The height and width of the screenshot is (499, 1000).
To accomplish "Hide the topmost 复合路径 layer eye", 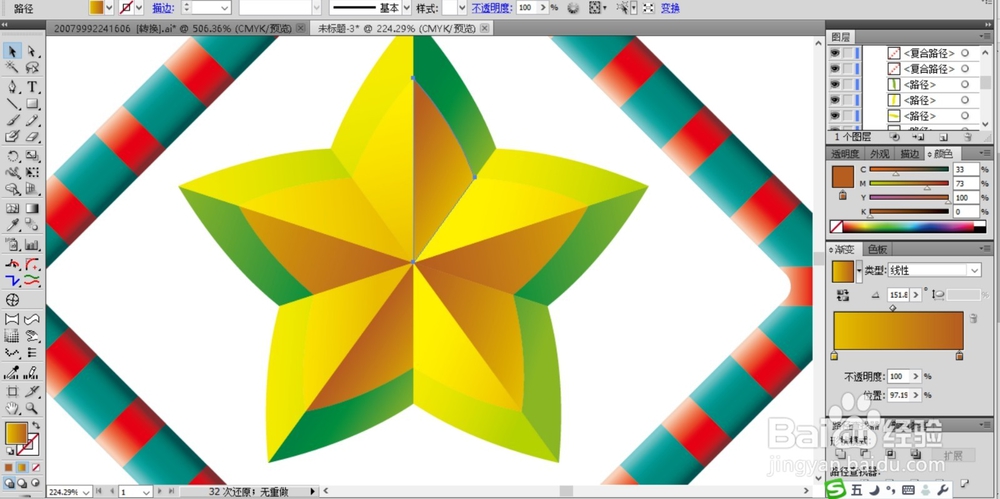I will pos(834,53).
